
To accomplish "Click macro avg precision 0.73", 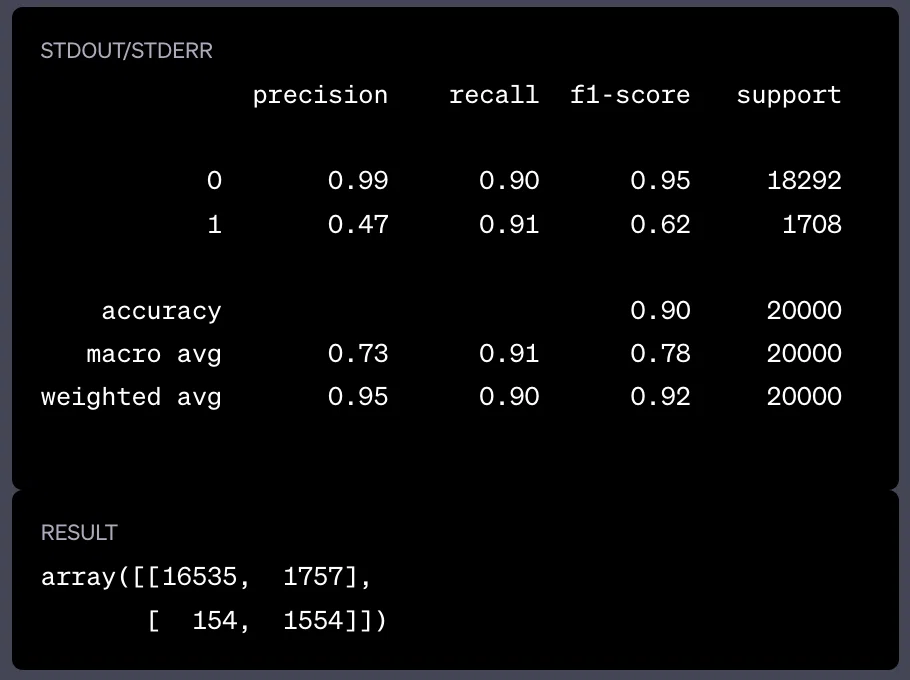I will tap(358, 353).
